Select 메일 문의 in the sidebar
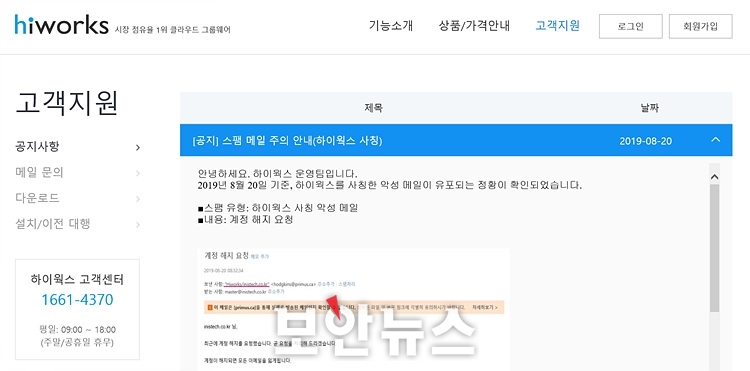Image resolution: width=750 pixels, height=371 pixels. click(x=39, y=173)
